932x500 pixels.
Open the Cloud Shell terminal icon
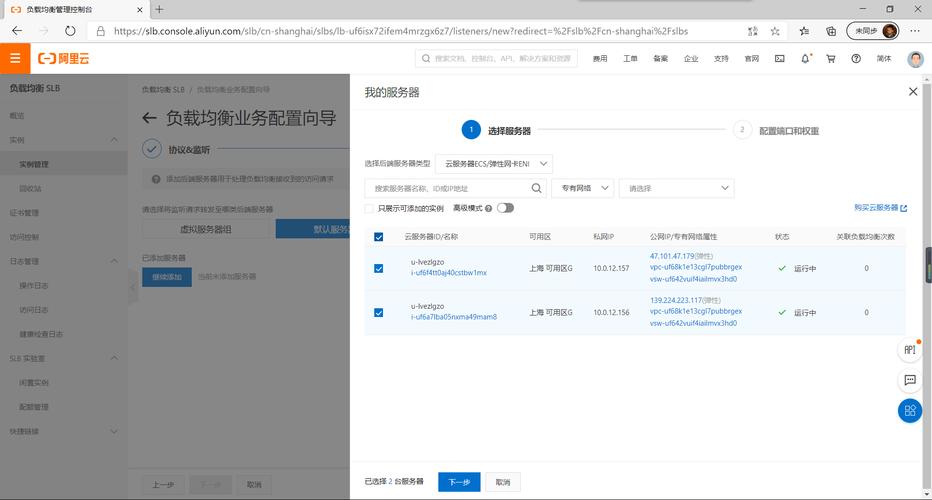point(779,58)
